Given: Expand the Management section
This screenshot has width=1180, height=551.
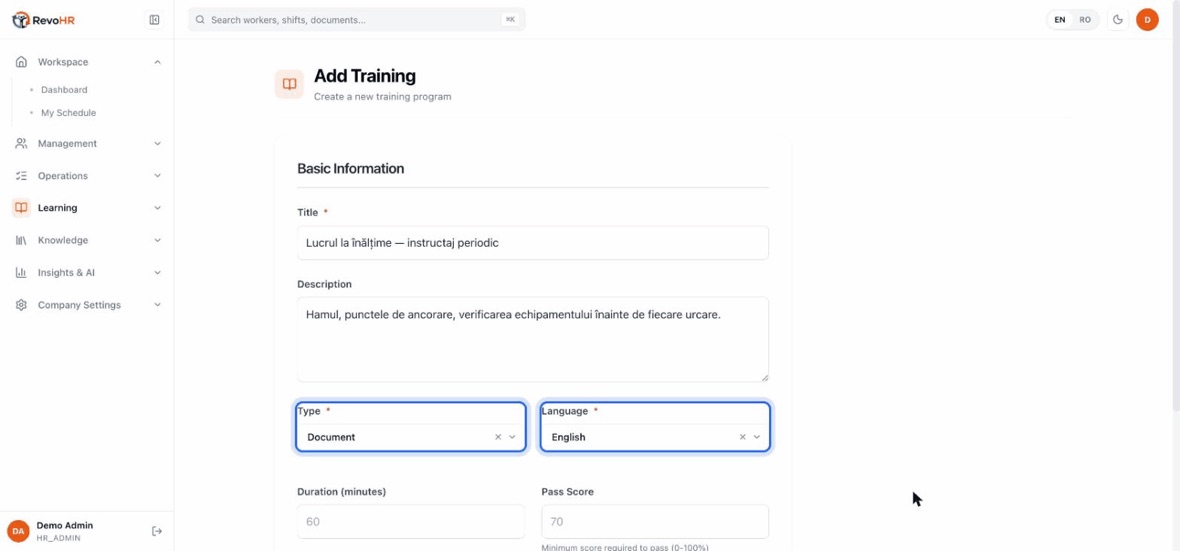Looking at the screenshot, I should click(x=87, y=144).
